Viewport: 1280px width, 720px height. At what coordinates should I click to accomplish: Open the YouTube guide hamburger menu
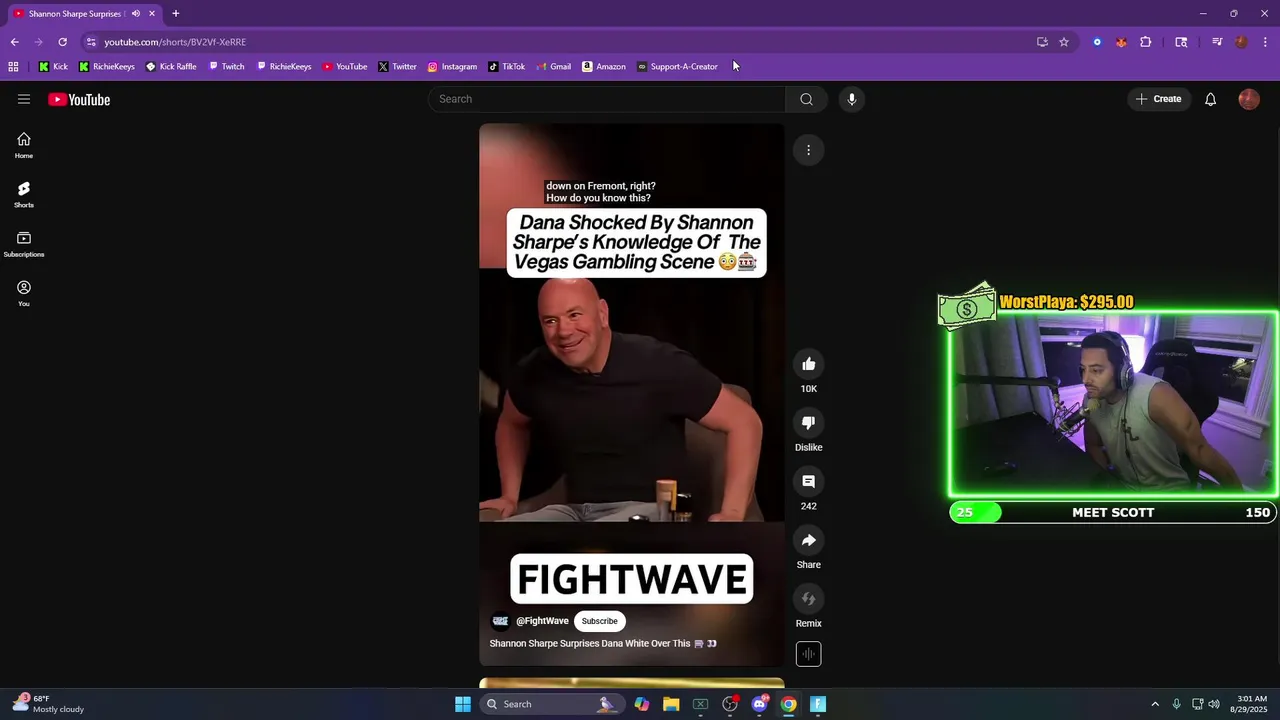[x=24, y=99]
